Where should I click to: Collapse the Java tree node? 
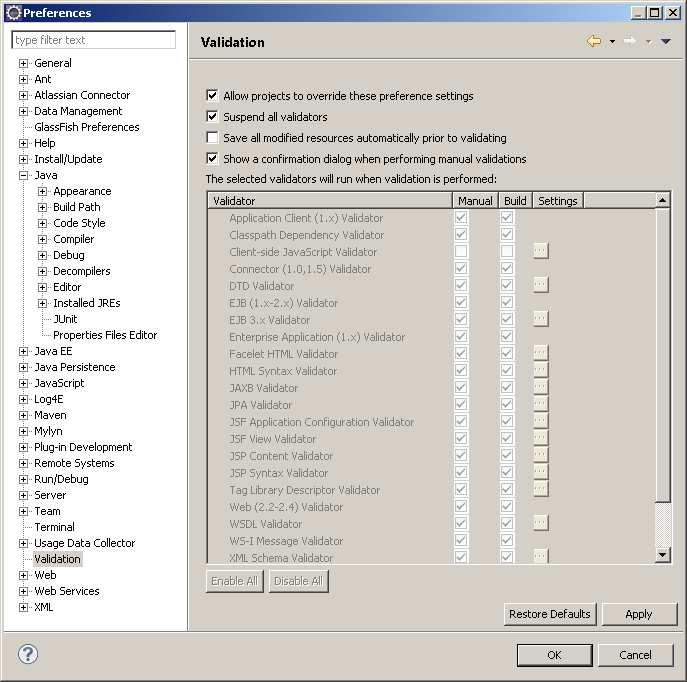point(24,175)
